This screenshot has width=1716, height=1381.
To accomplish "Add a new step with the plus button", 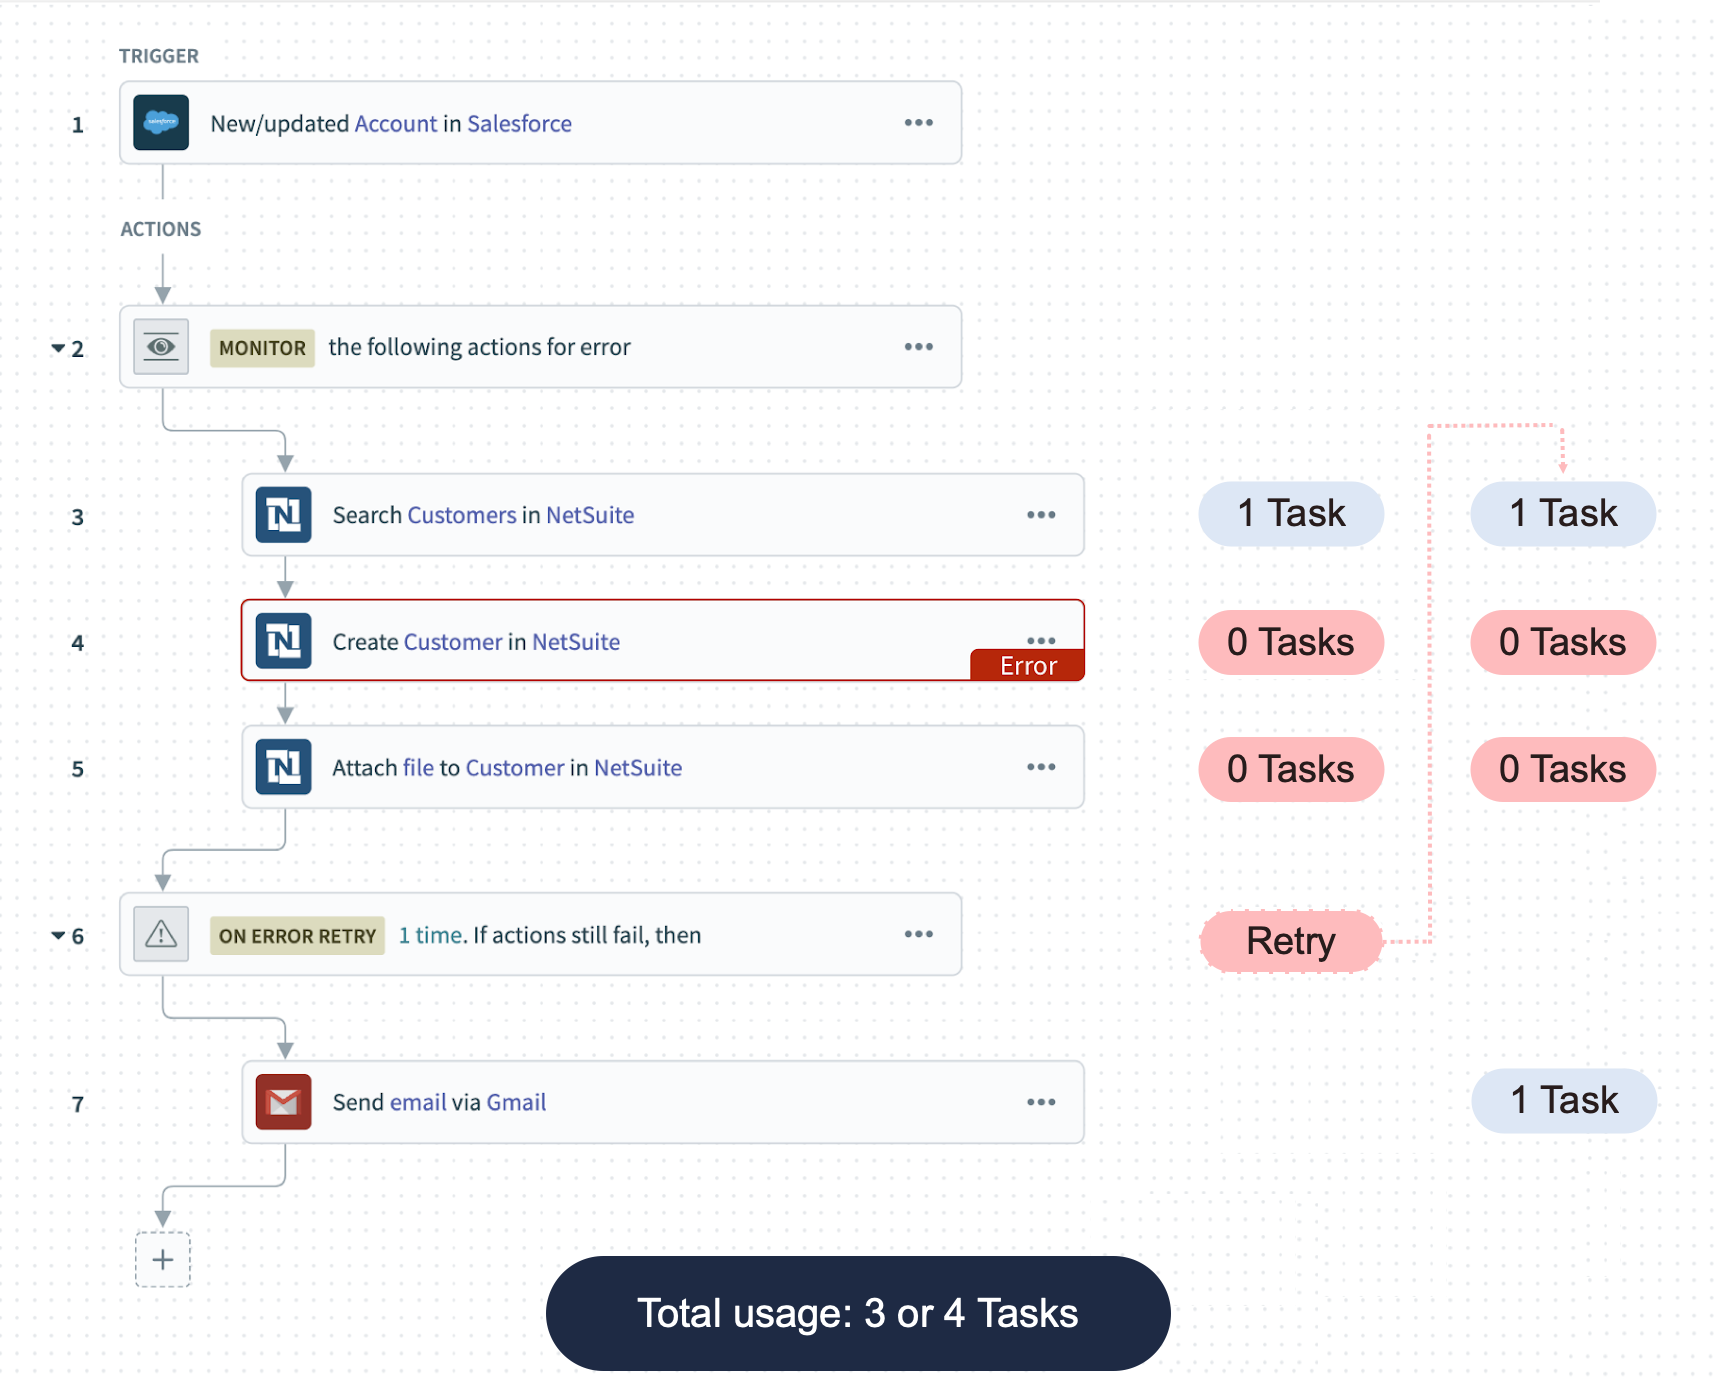I will 163,1259.
